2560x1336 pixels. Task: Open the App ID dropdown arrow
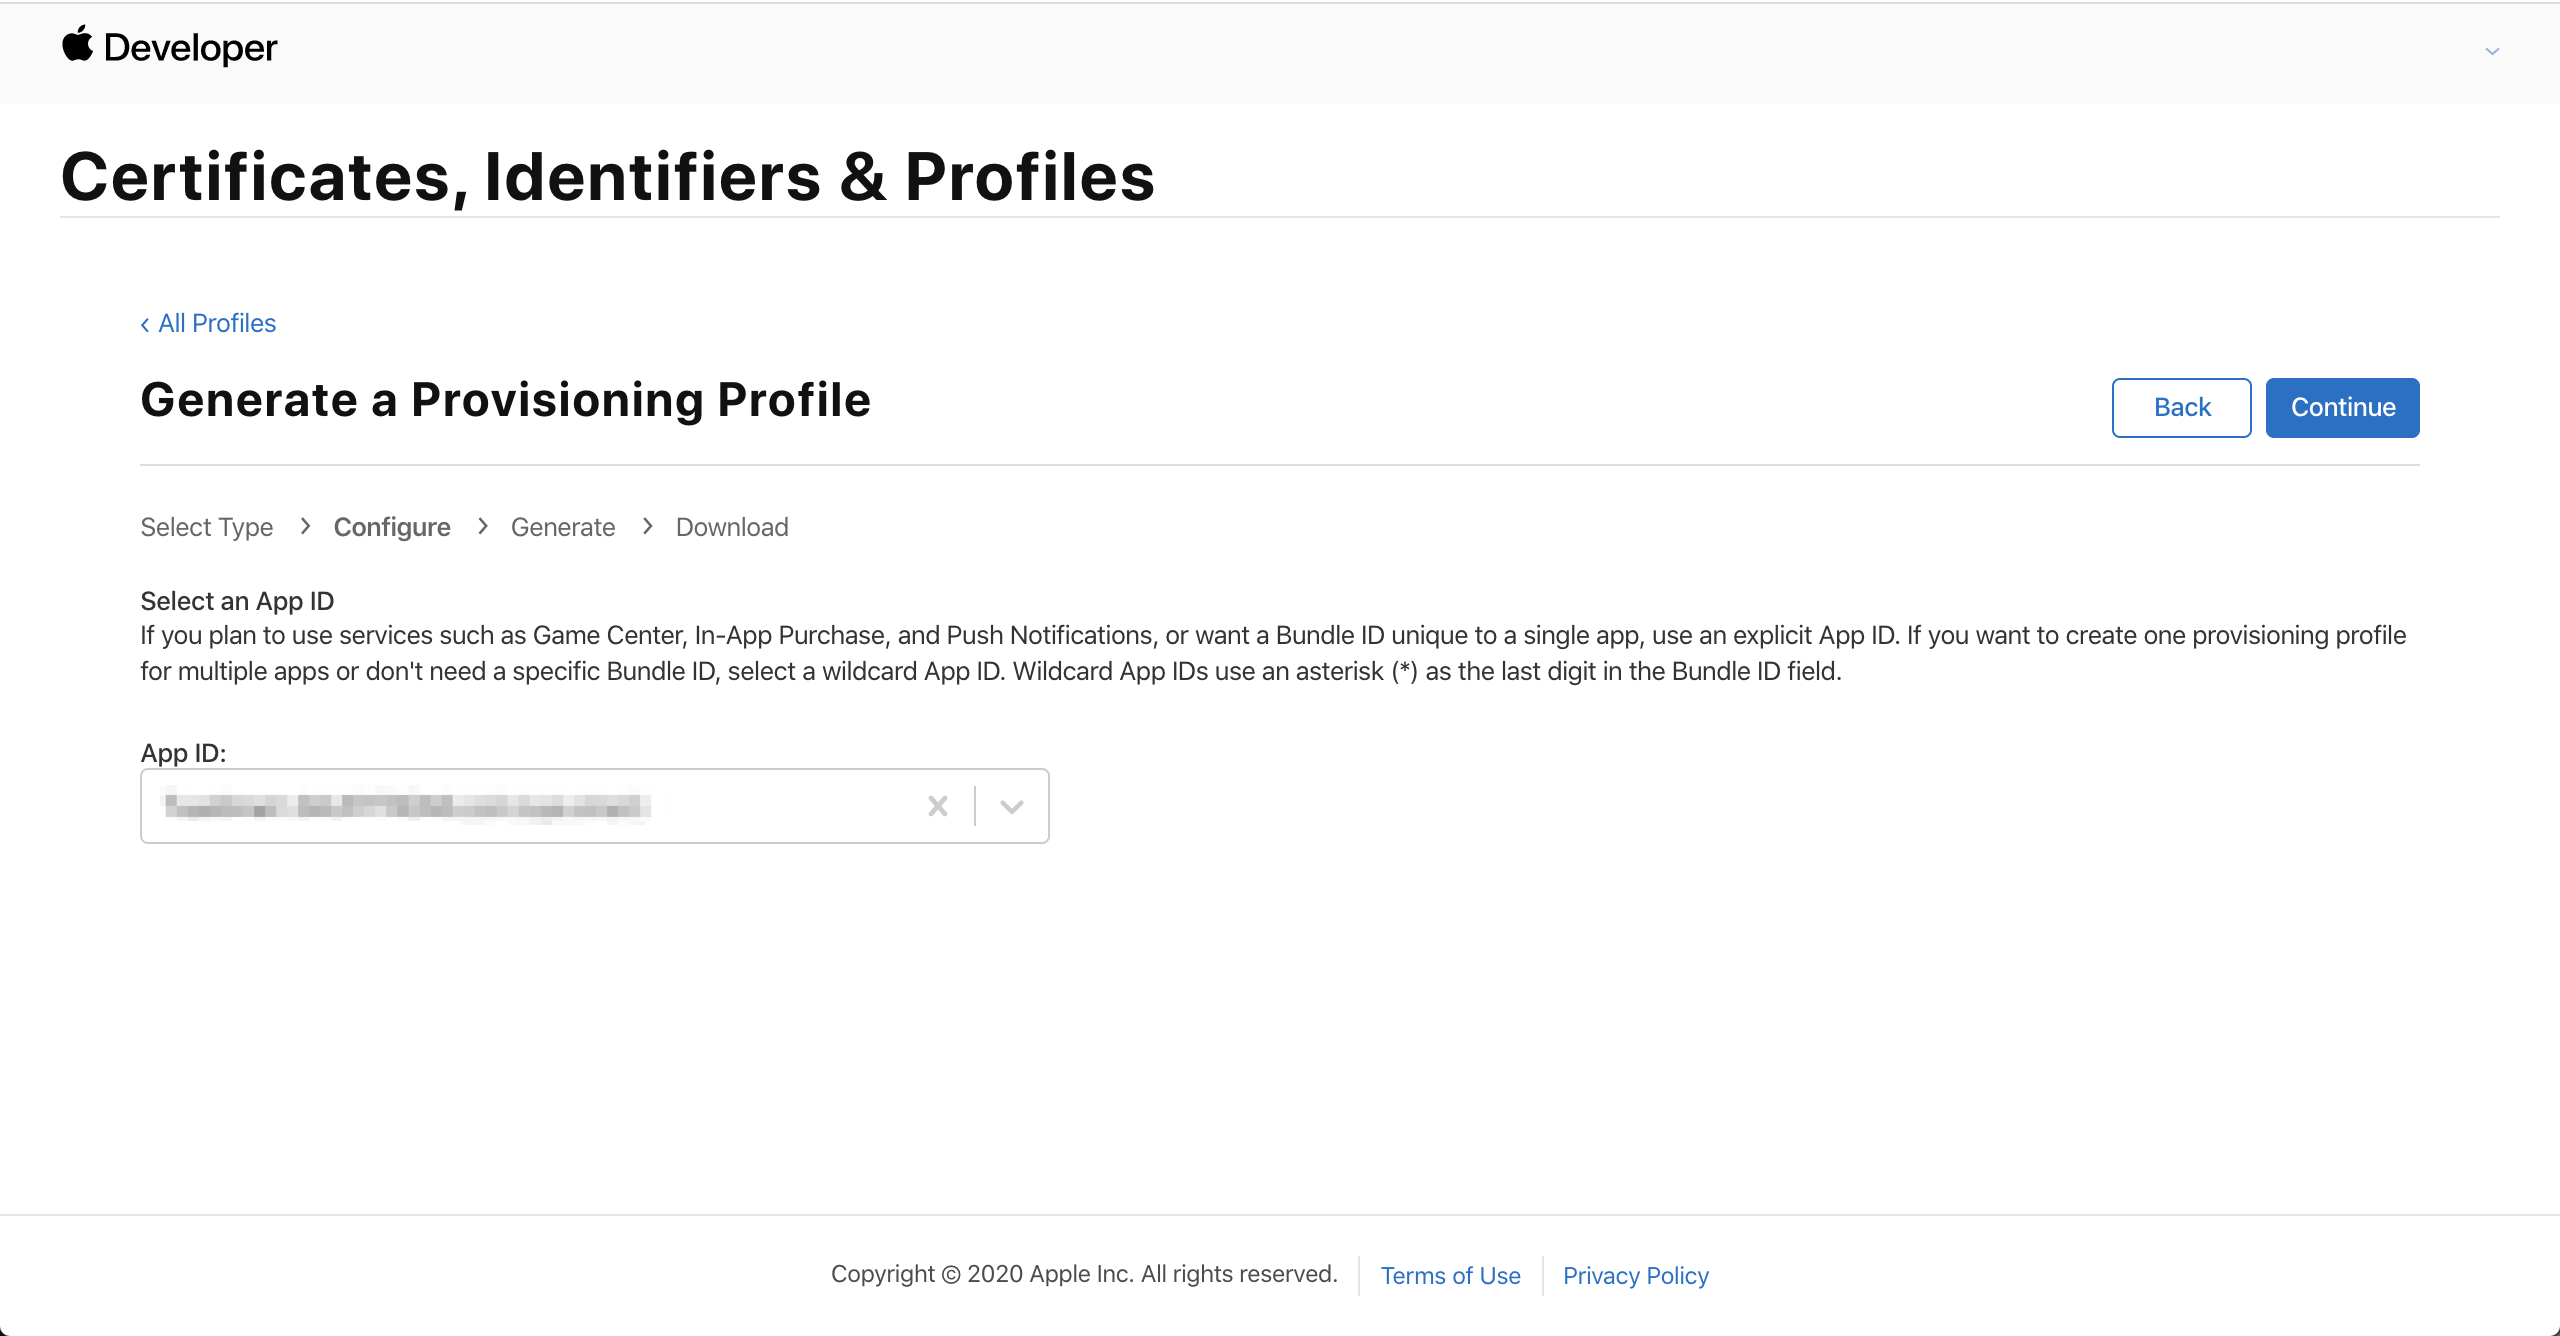click(1012, 806)
